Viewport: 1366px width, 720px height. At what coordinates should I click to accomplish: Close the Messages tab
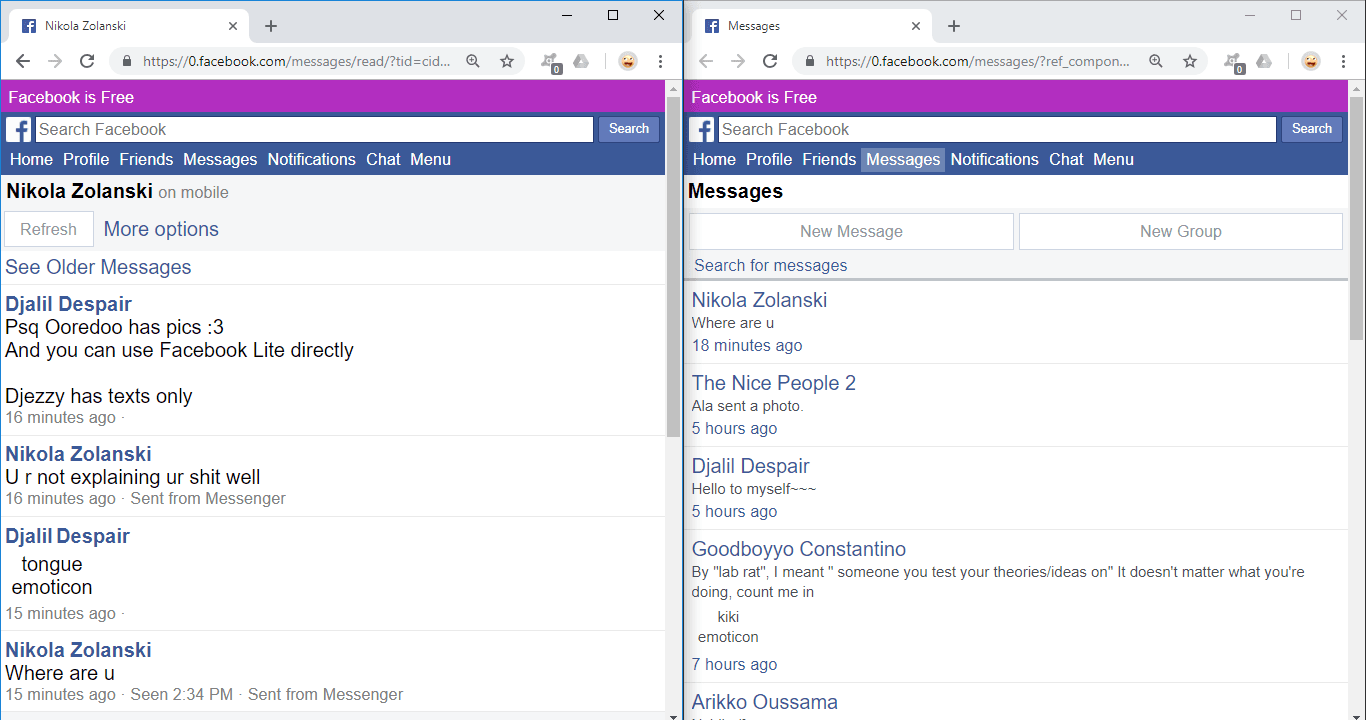pos(917,26)
